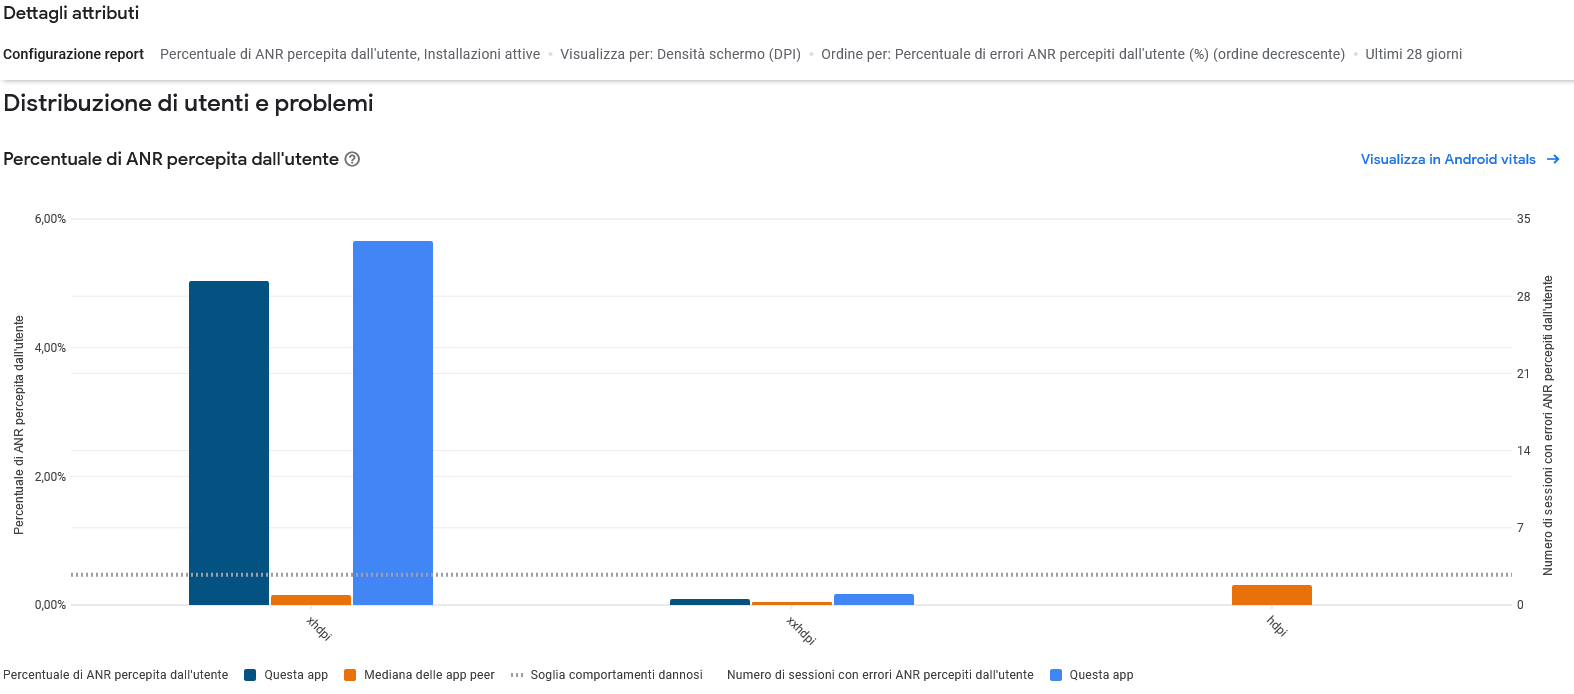The height and width of the screenshot is (694, 1574).
Task: Click the orange peer median bar for hdpi
Action: pyautogui.click(x=1271, y=595)
